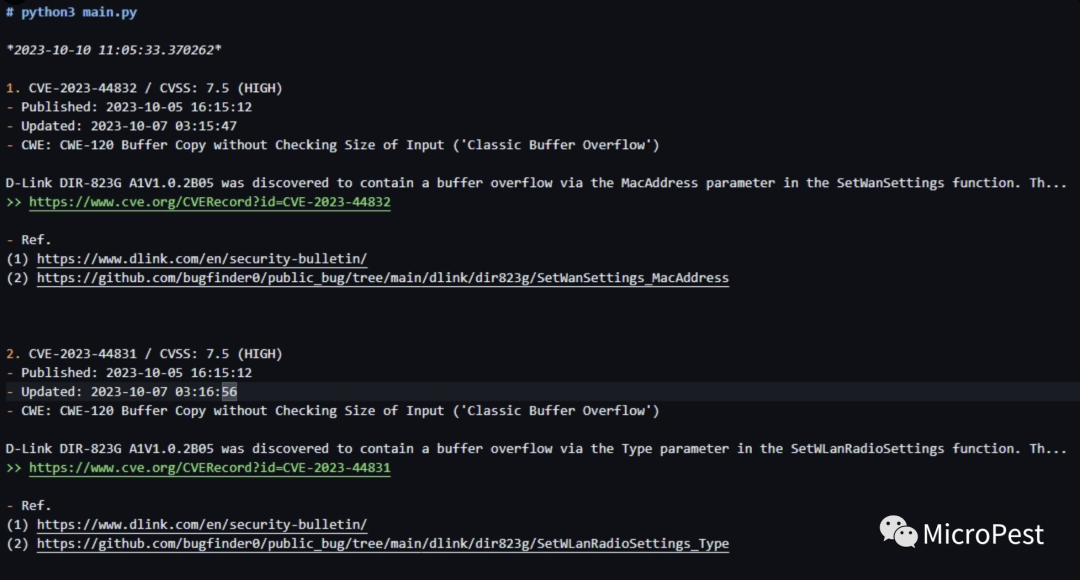Screen dimensions: 1080x580
Task: Open dlink security-bulletin link under CVE-2023-44832
Action: click(202, 259)
